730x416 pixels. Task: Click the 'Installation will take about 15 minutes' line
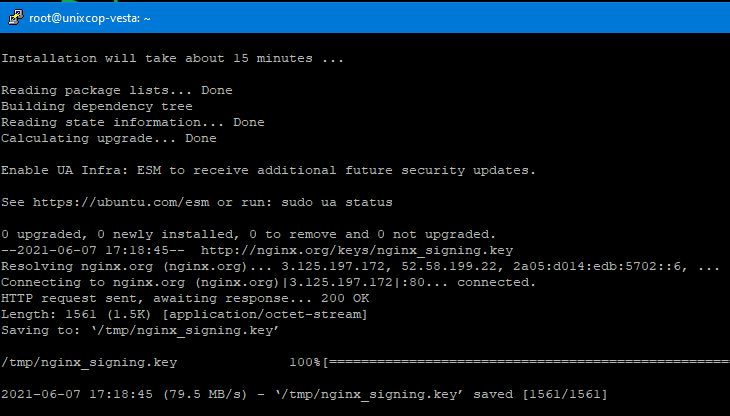pos(172,59)
